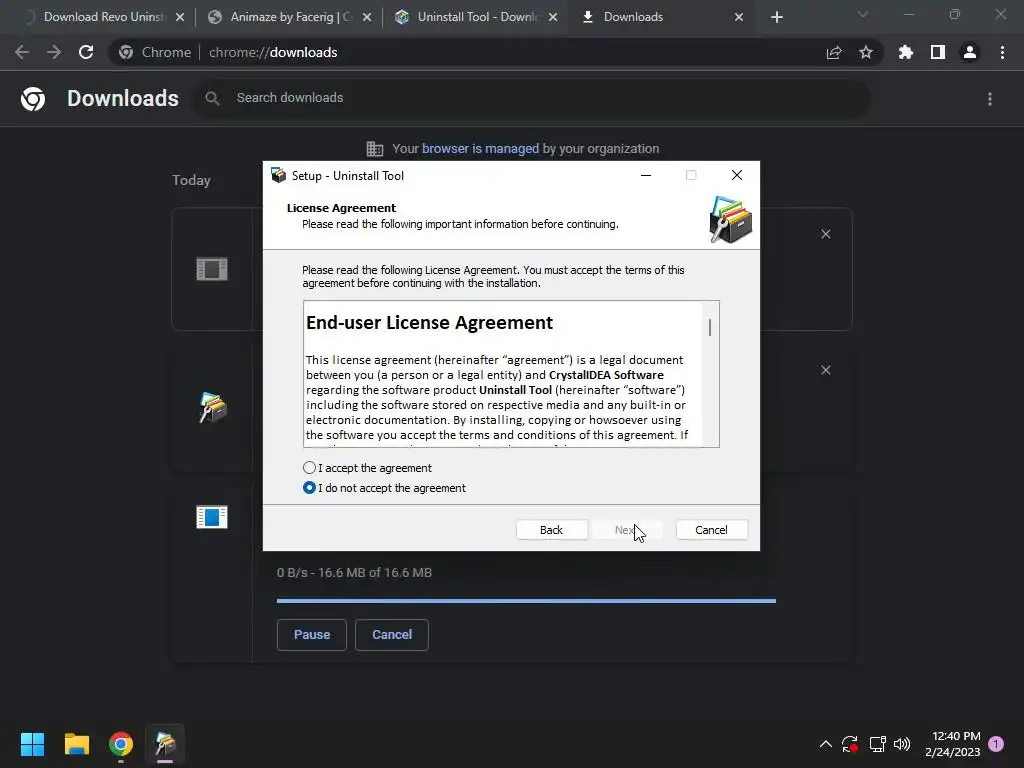The height and width of the screenshot is (768, 1024).
Task: Bookmark this page with star icon
Action: coord(866,52)
